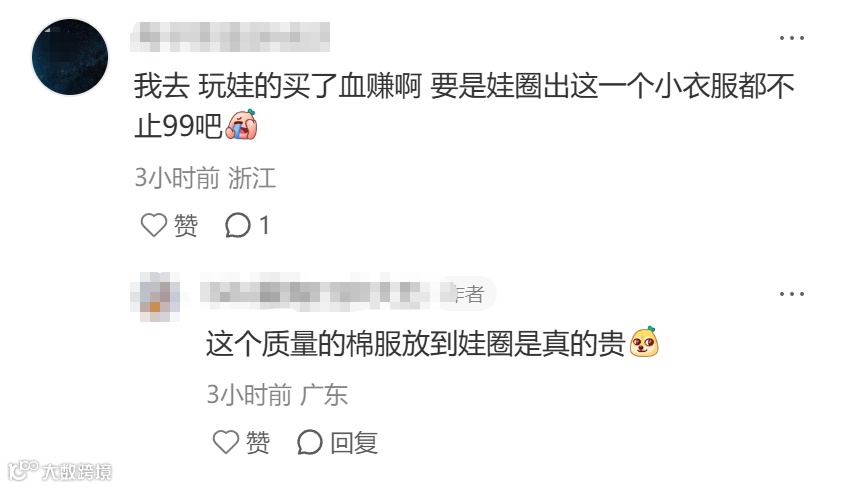The width and height of the screenshot is (856, 488).
Task: Tap the heart icon under the 广东 reply
Action: pos(225,442)
